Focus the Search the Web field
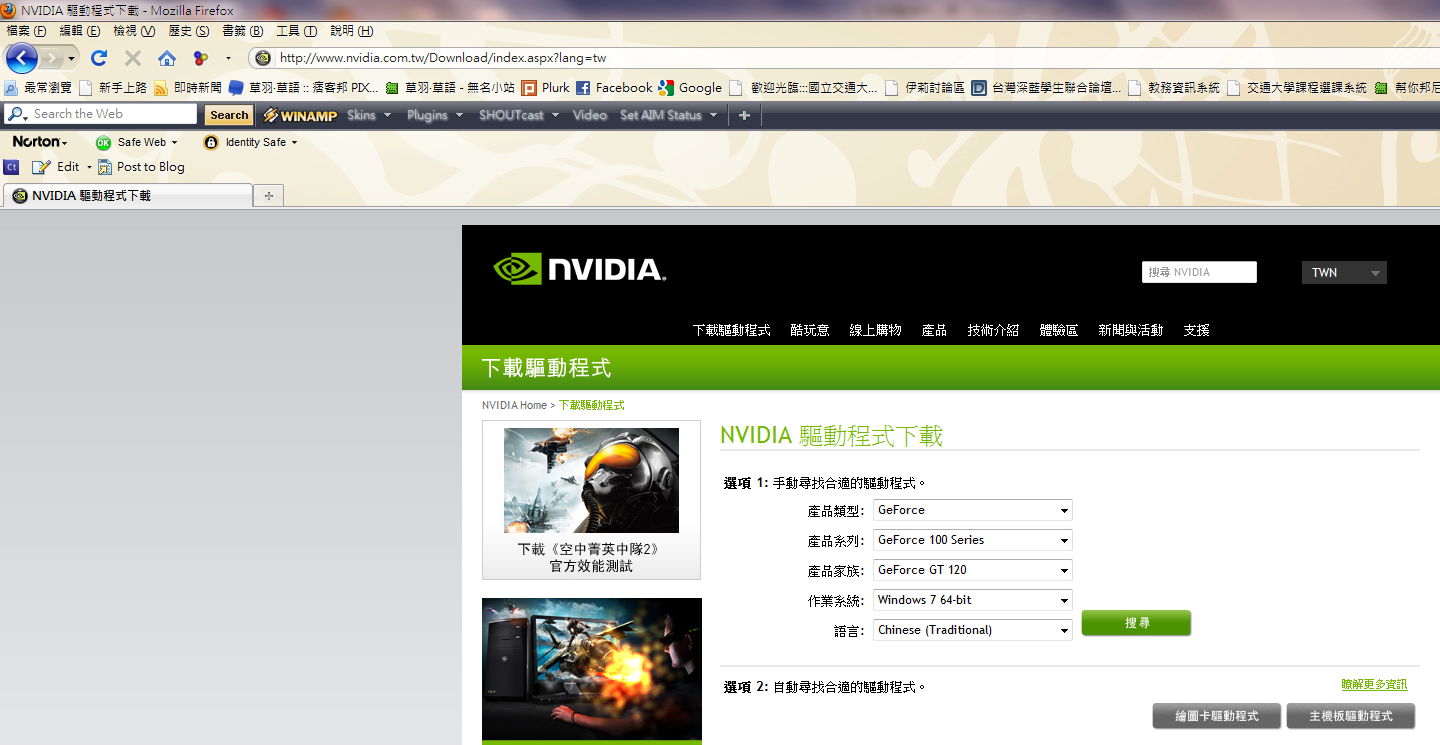This screenshot has width=1440, height=745. (x=101, y=114)
